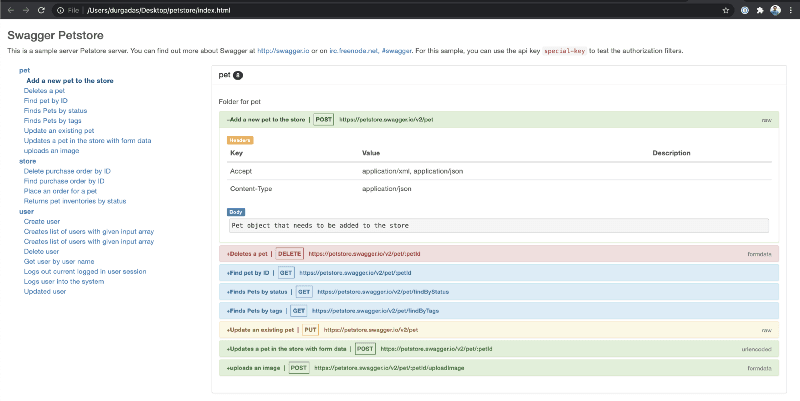The height and width of the screenshot is (401, 800).
Task: Click the Accept key cell
Action: tap(241, 171)
